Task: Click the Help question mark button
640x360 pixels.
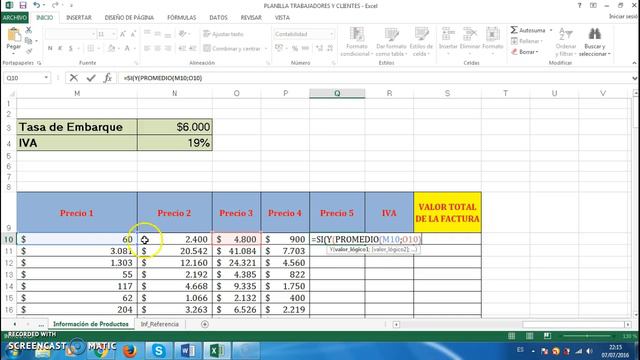Action: click(x=580, y=5)
